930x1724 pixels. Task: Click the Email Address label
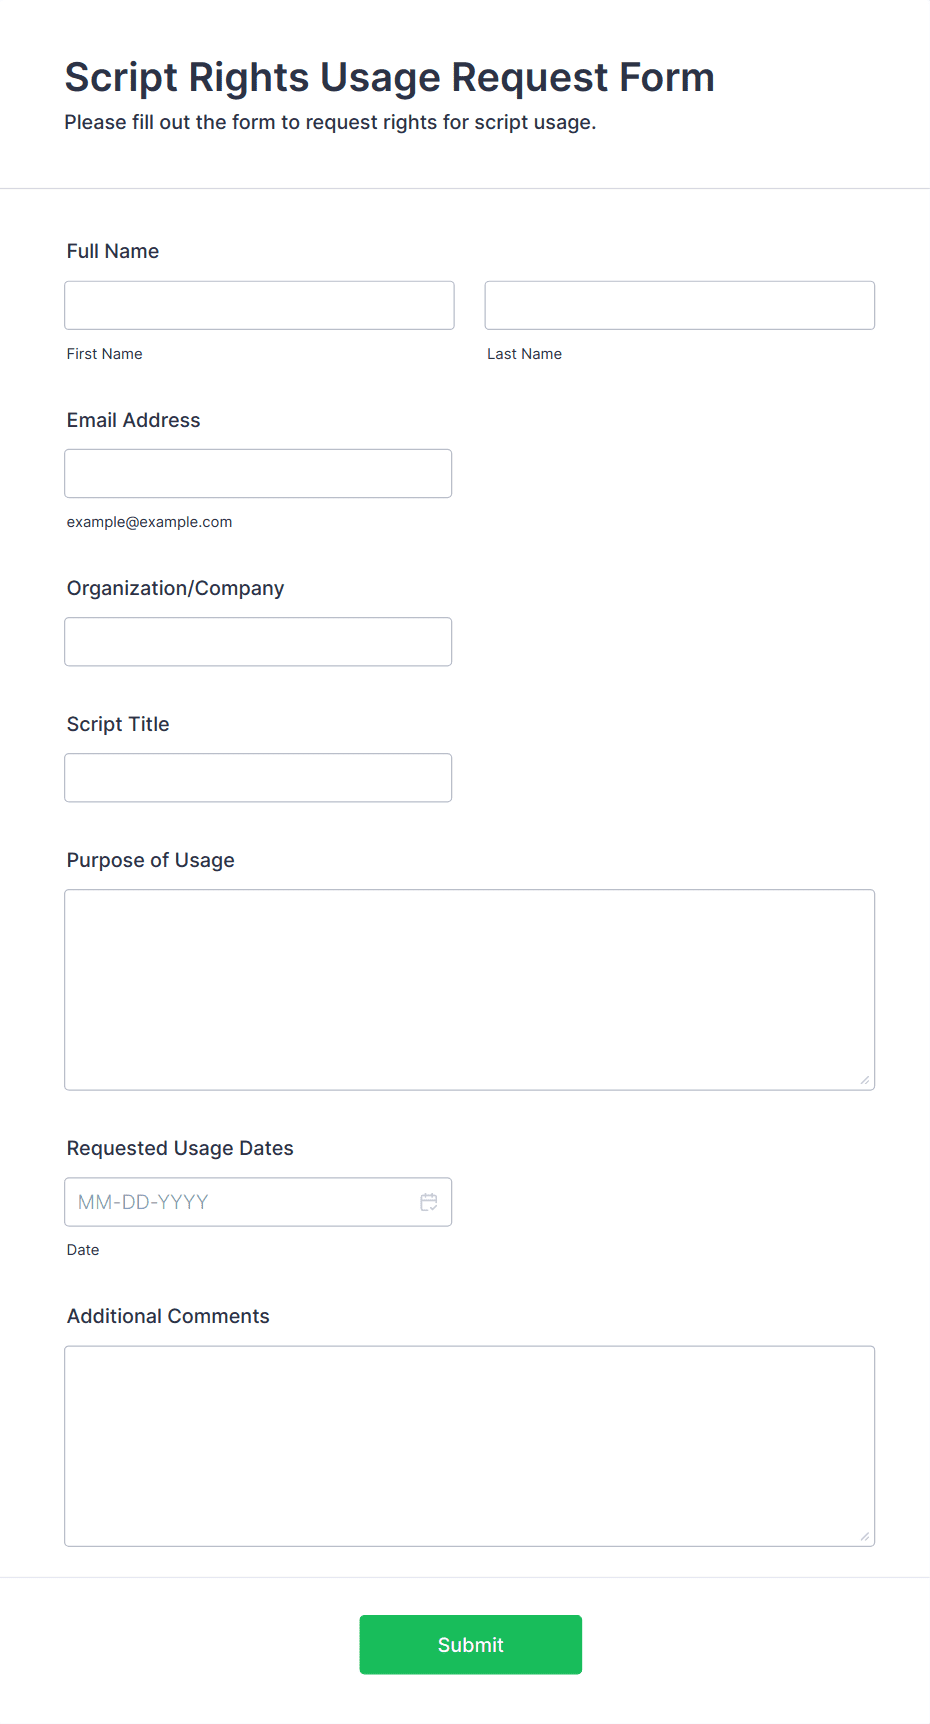(x=133, y=420)
